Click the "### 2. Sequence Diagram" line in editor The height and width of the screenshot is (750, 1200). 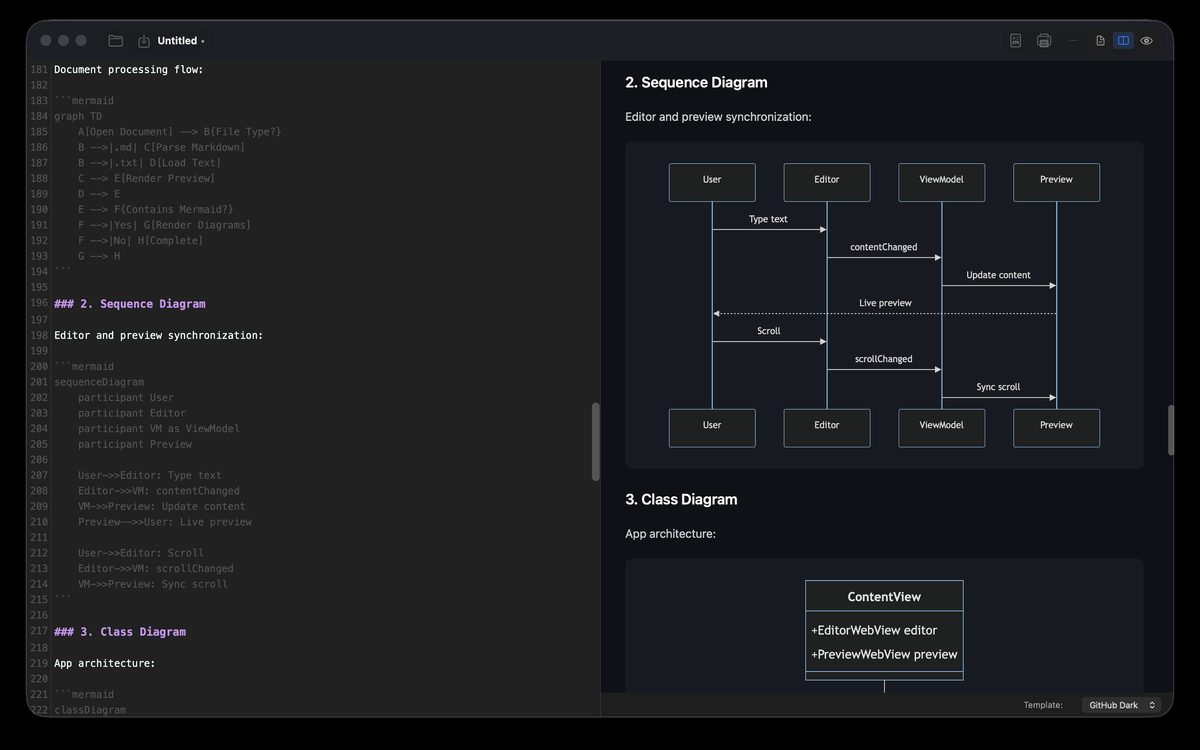(130, 304)
